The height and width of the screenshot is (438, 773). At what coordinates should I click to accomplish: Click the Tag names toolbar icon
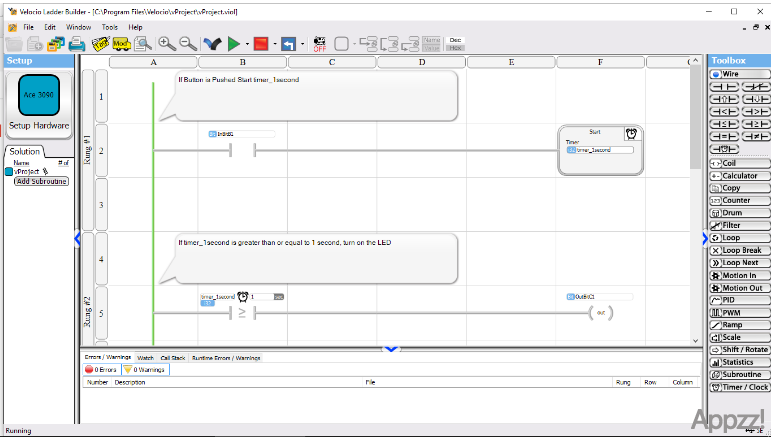click(x=101, y=44)
